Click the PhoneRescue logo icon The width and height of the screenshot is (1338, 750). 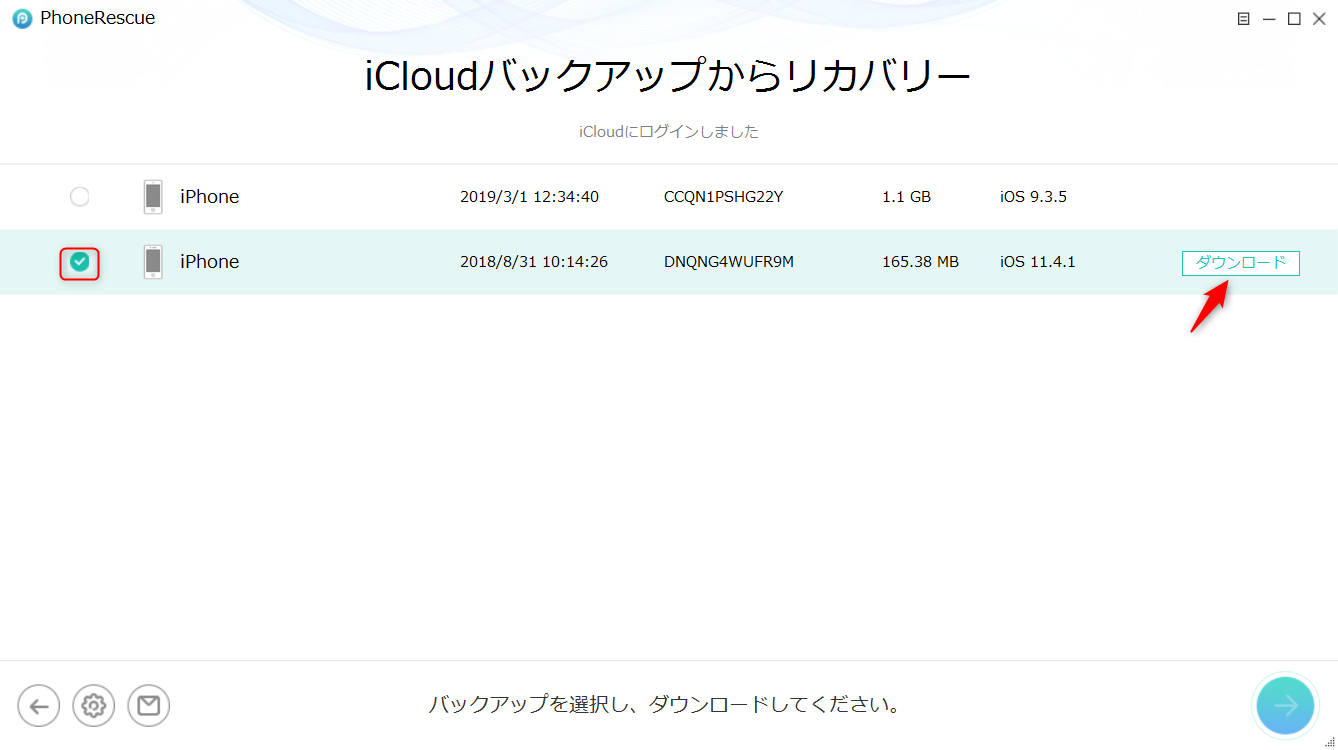[x=22, y=18]
